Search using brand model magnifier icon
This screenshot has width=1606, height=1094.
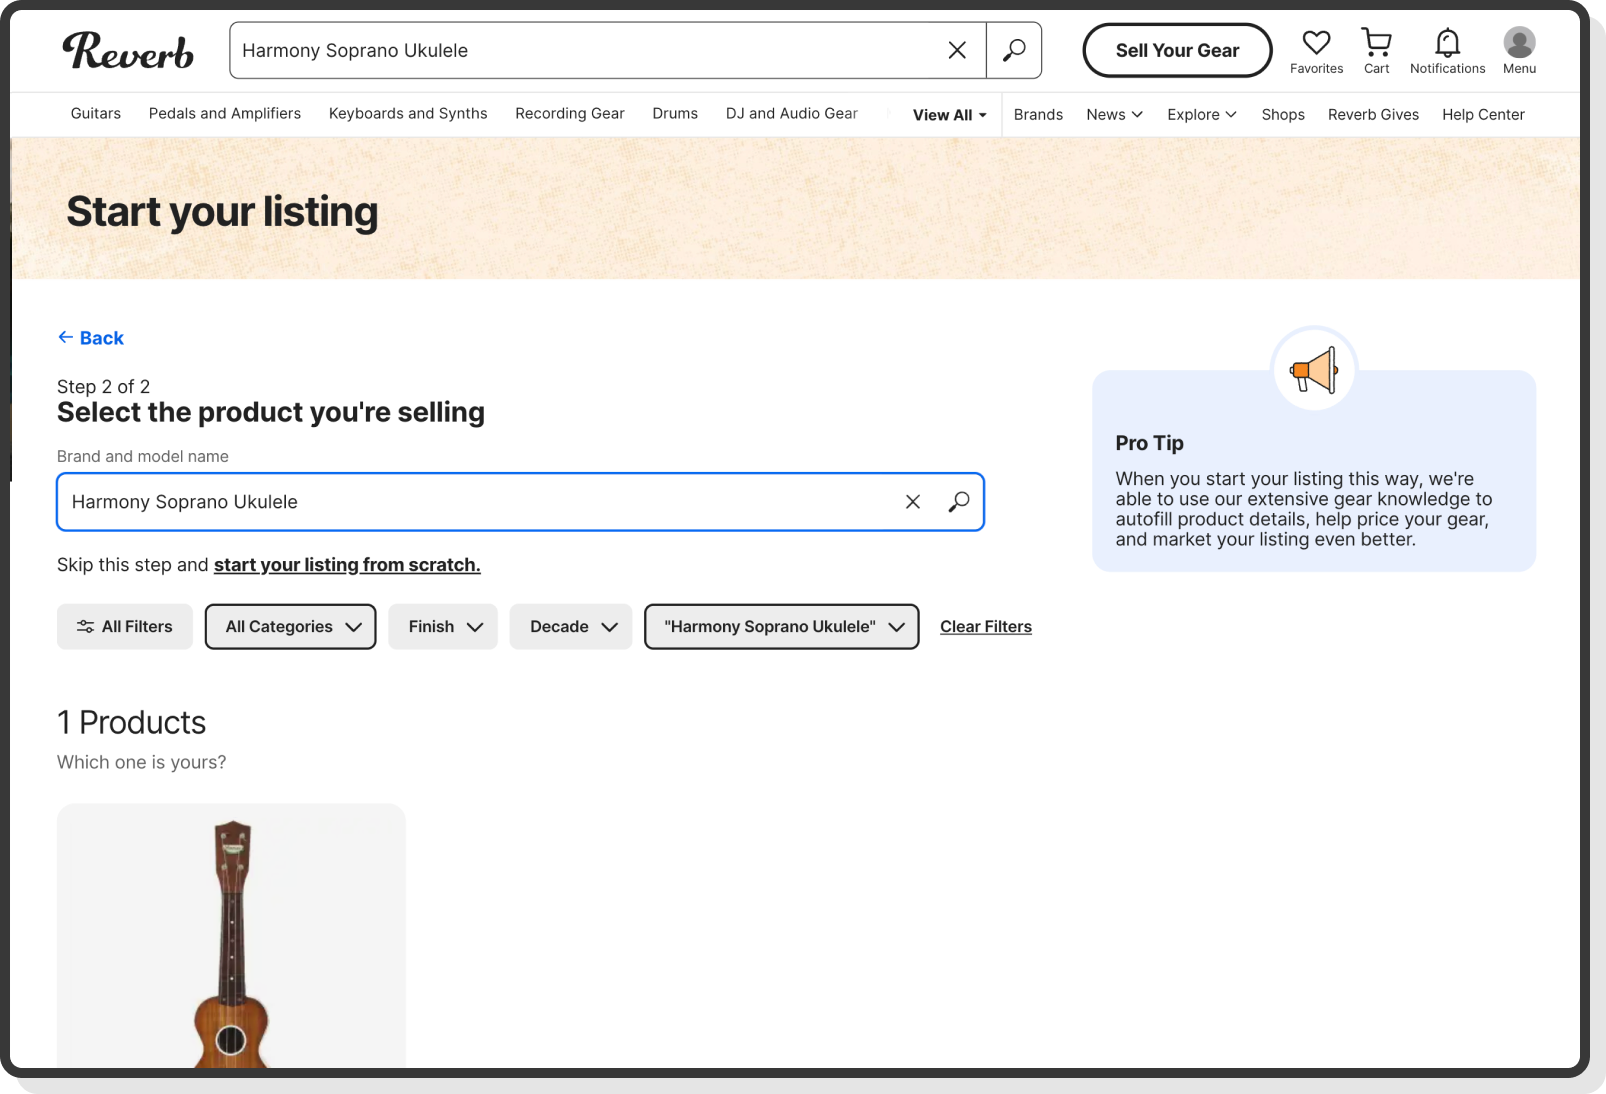pyautogui.click(x=958, y=502)
